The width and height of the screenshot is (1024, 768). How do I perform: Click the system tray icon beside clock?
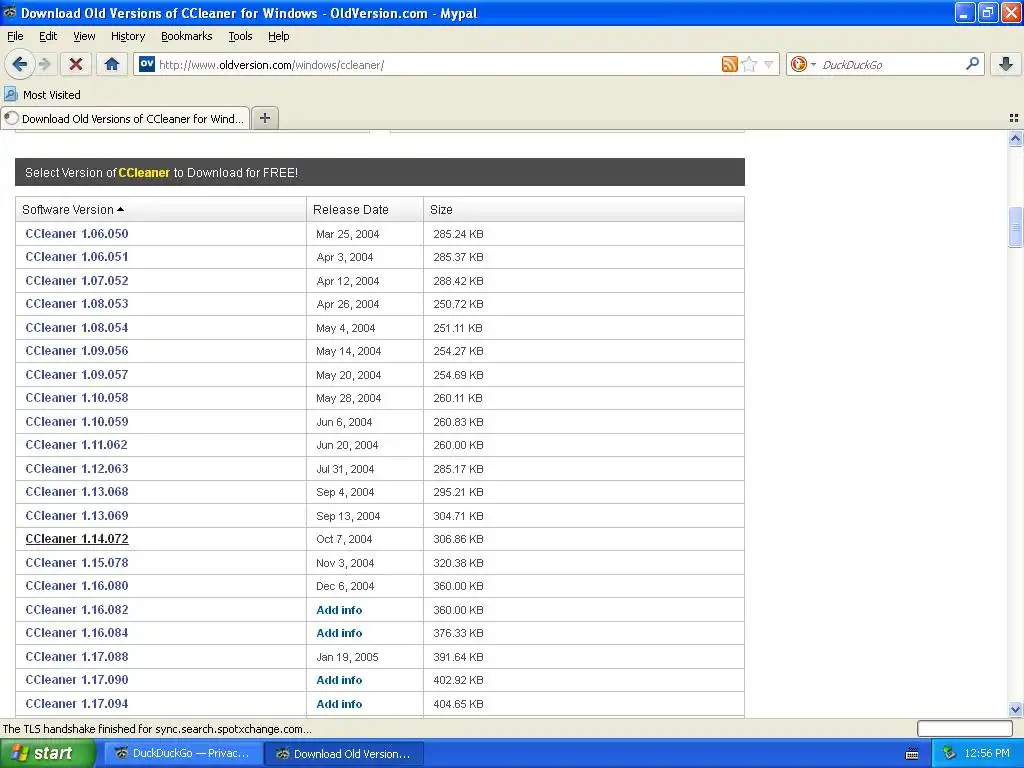(949, 754)
